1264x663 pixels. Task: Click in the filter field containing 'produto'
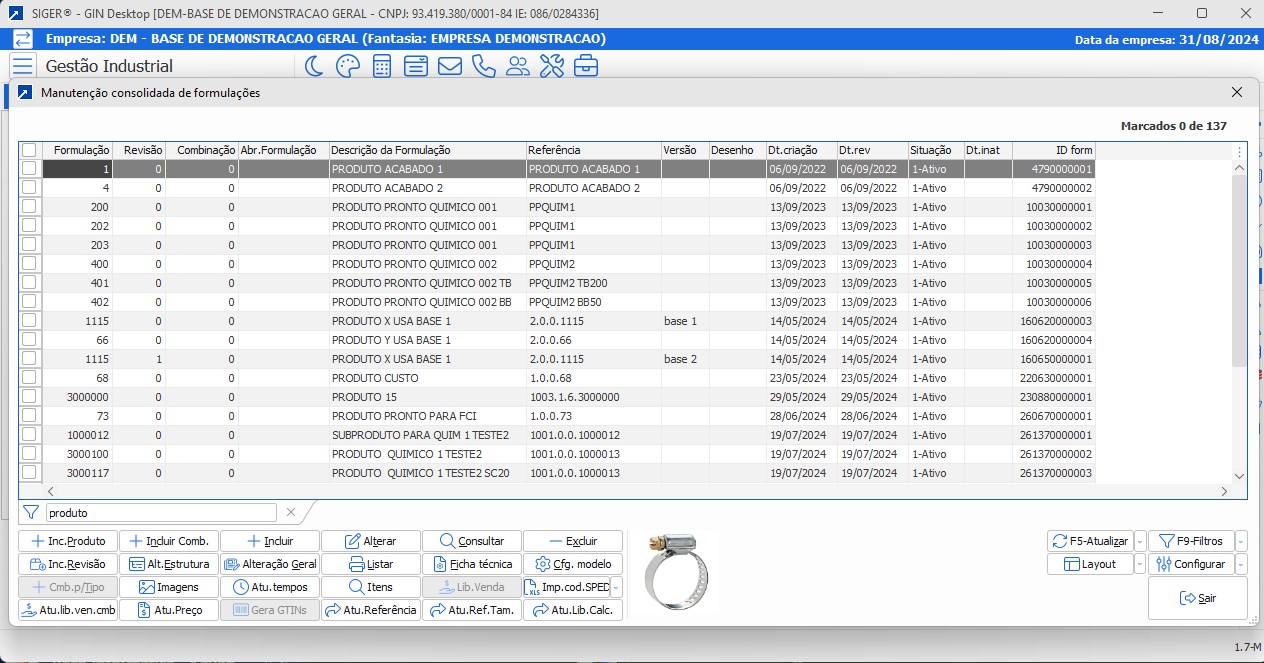[x=160, y=512]
